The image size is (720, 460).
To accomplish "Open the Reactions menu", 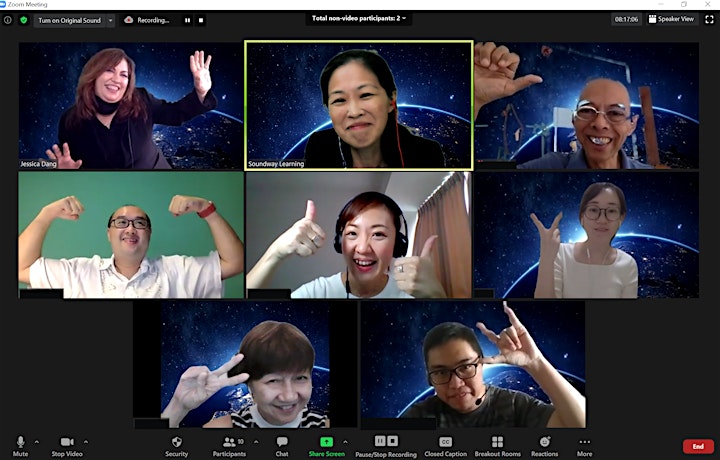I will pos(545,446).
